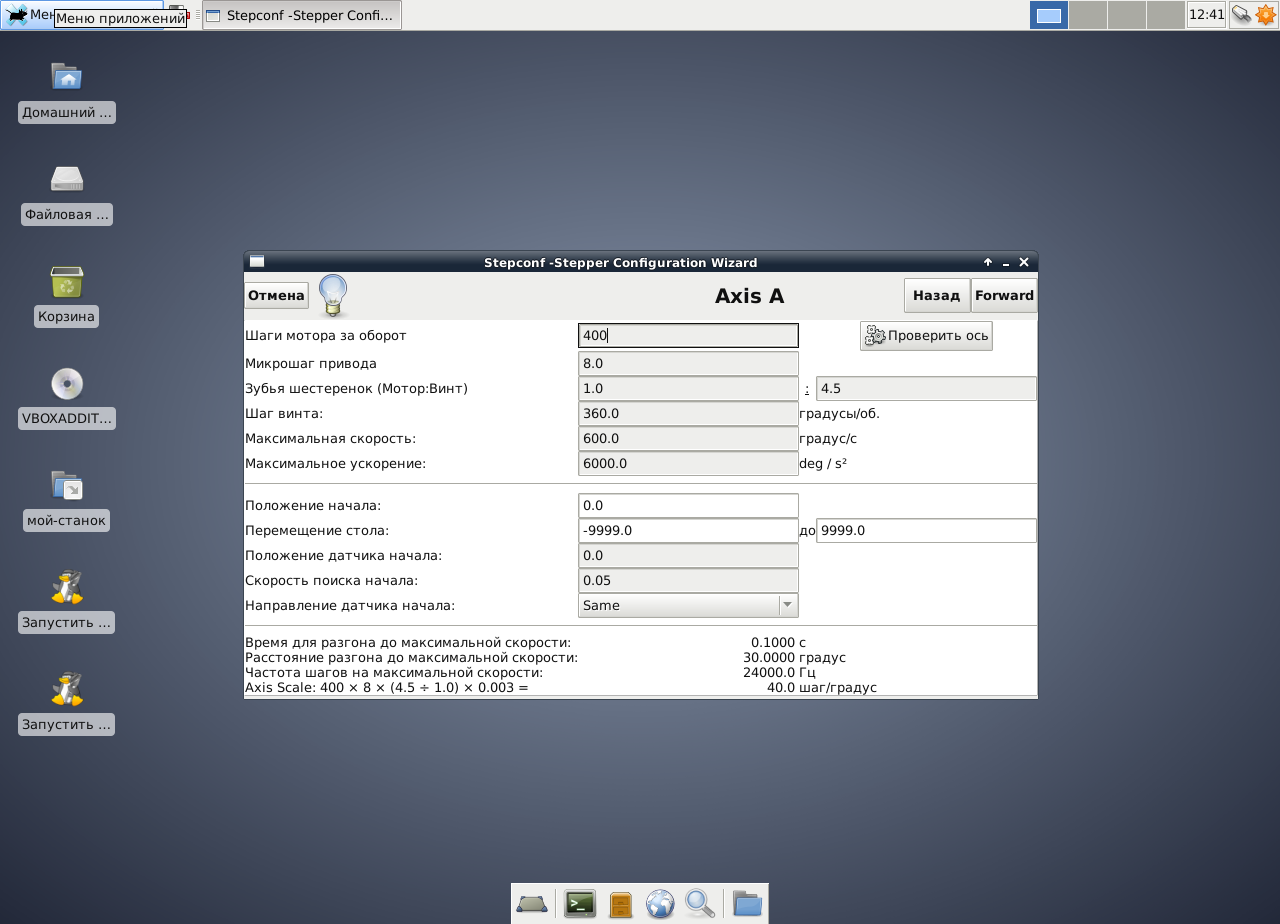
Task: Click the Максимальное ускорение field 6000.0
Action: [x=688, y=464]
